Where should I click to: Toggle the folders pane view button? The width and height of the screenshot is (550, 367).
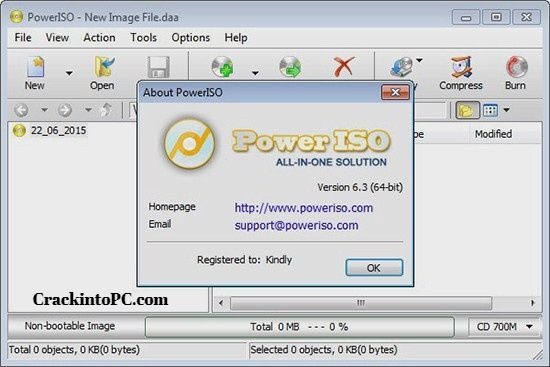pyautogui.click(x=467, y=110)
